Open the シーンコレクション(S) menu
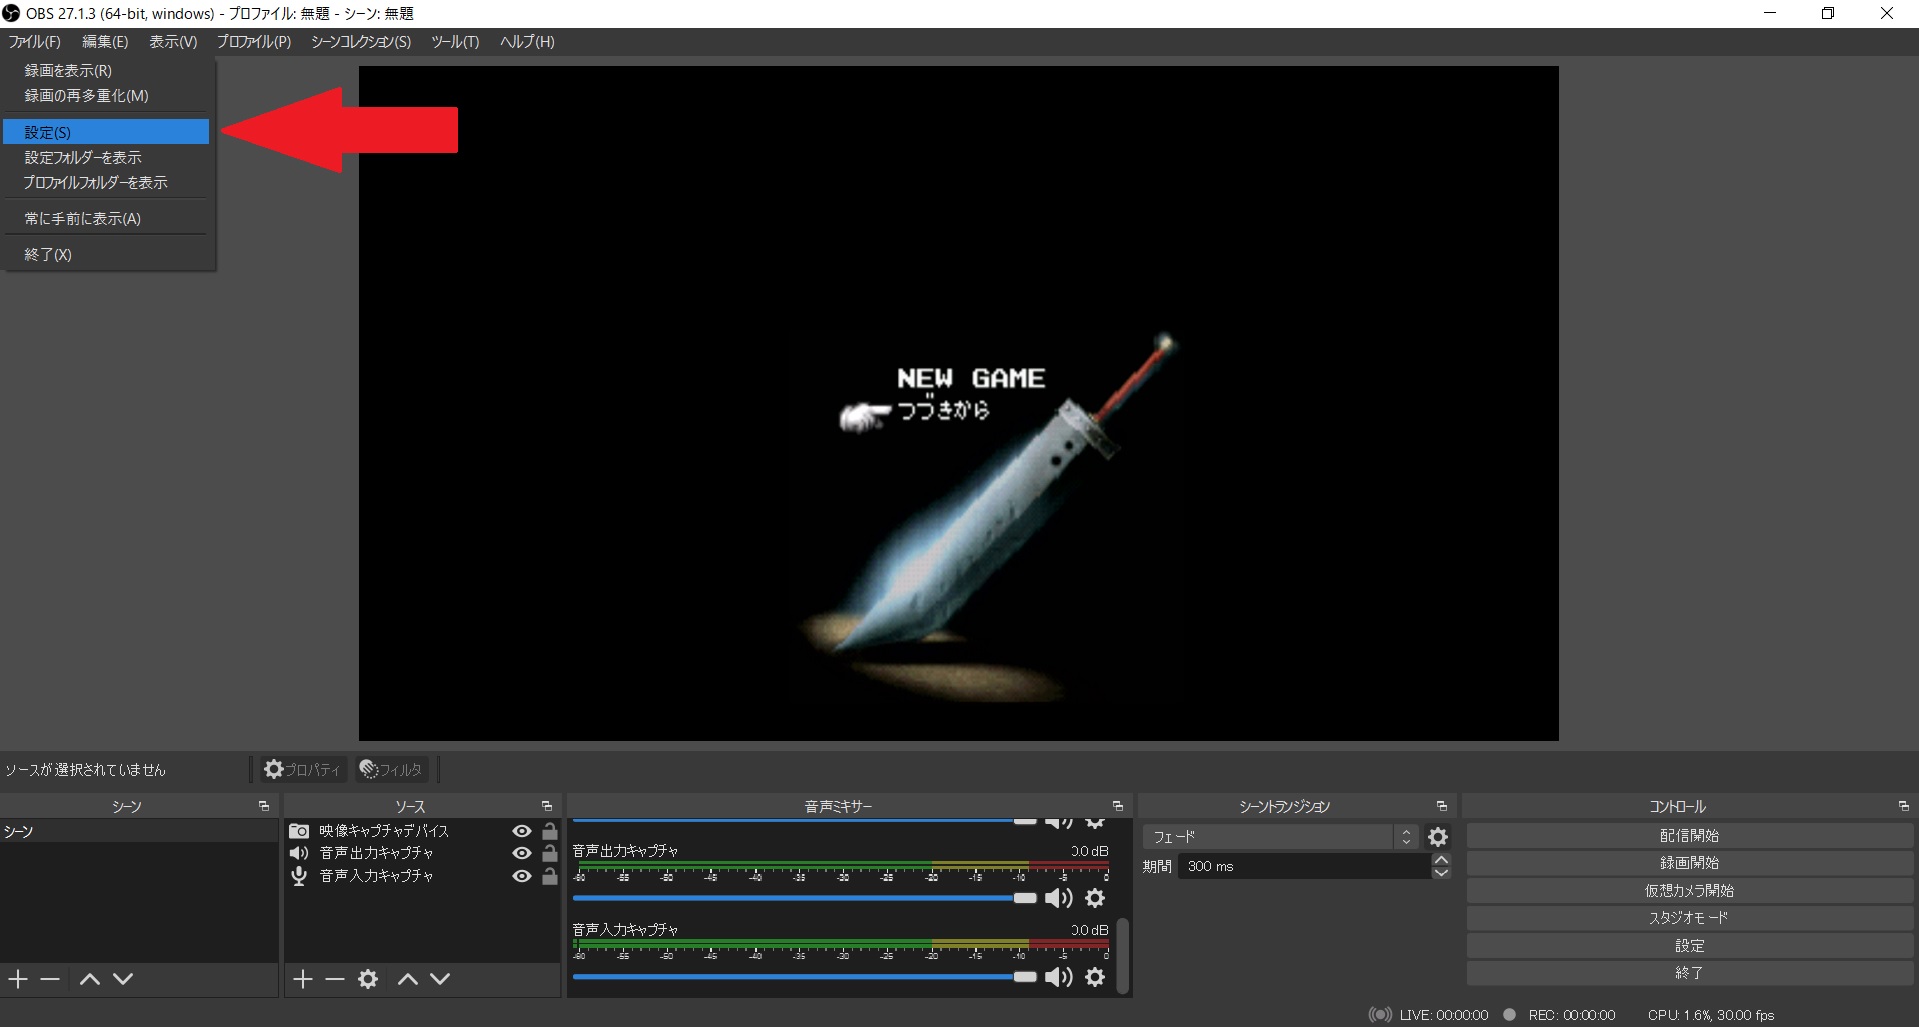 tap(361, 42)
